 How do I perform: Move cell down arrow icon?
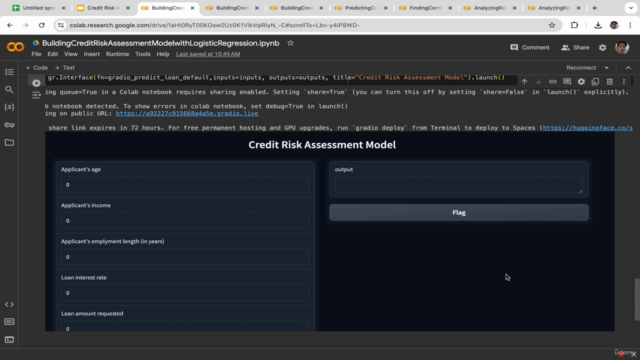tap(538, 82)
